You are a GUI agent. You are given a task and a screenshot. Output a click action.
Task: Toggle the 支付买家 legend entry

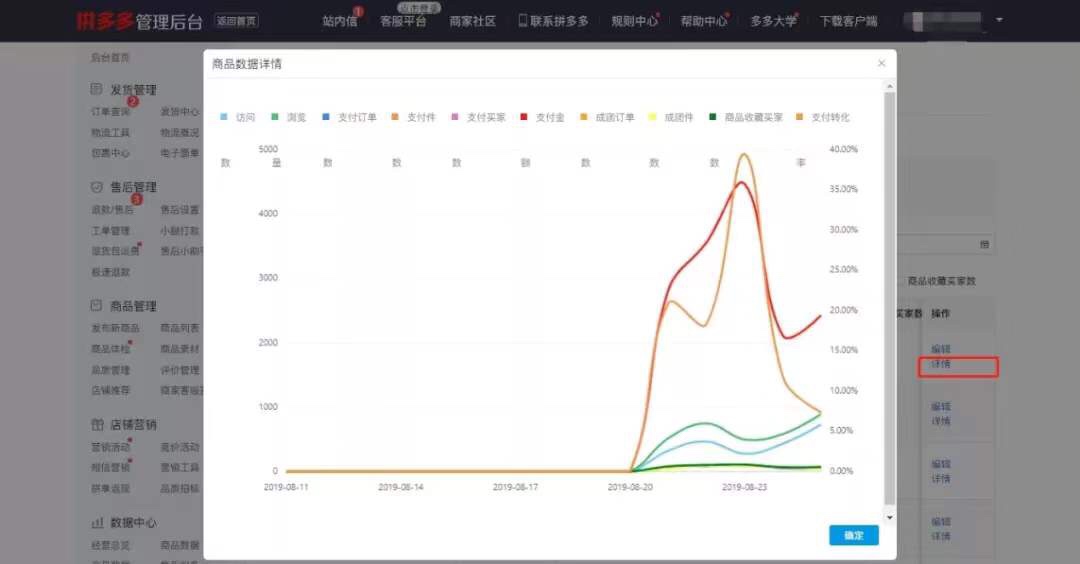[478, 117]
